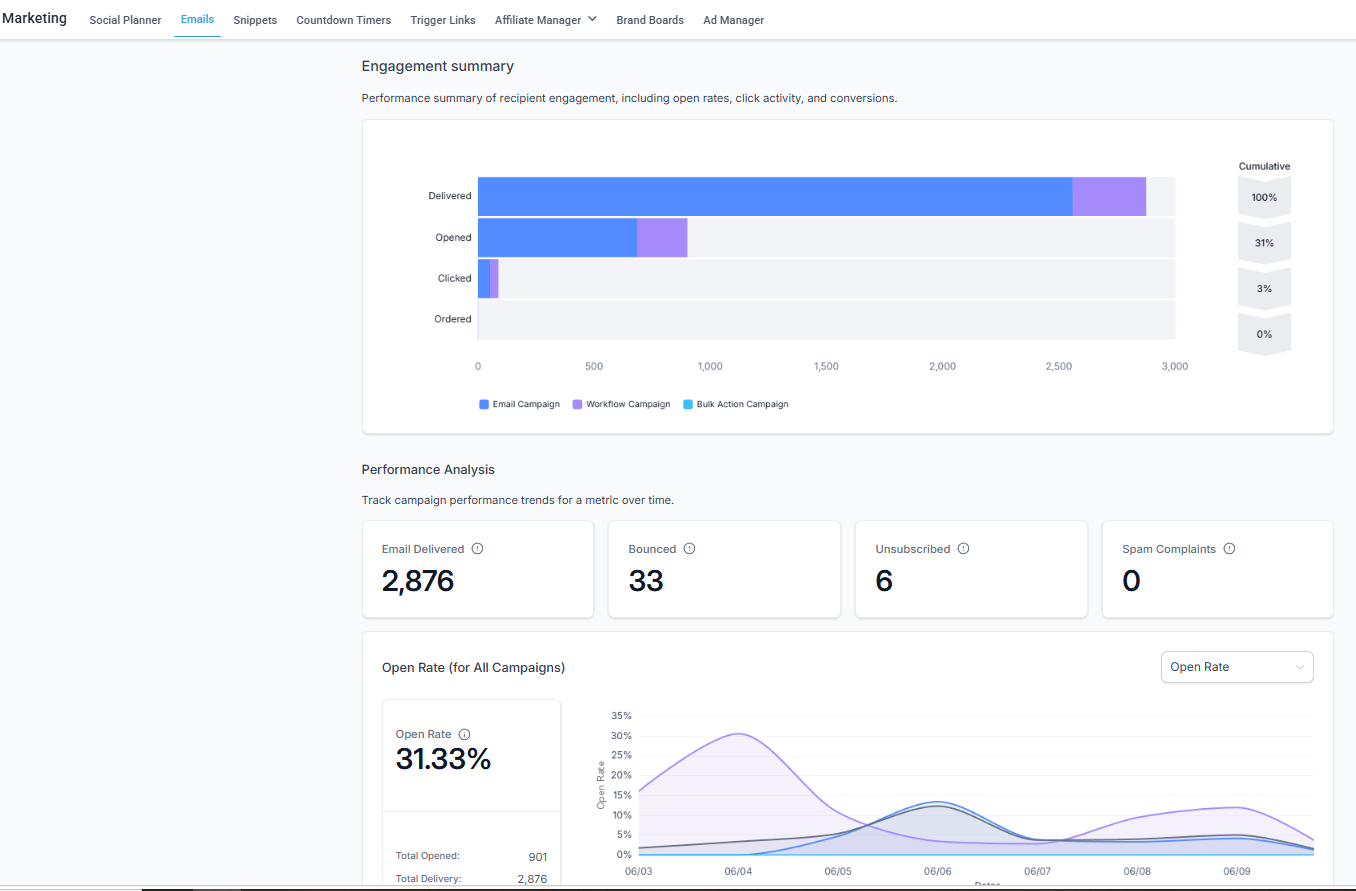
Task: Click the Delivered bar's blue Email Campaign segment
Action: [x=775, y=197]
